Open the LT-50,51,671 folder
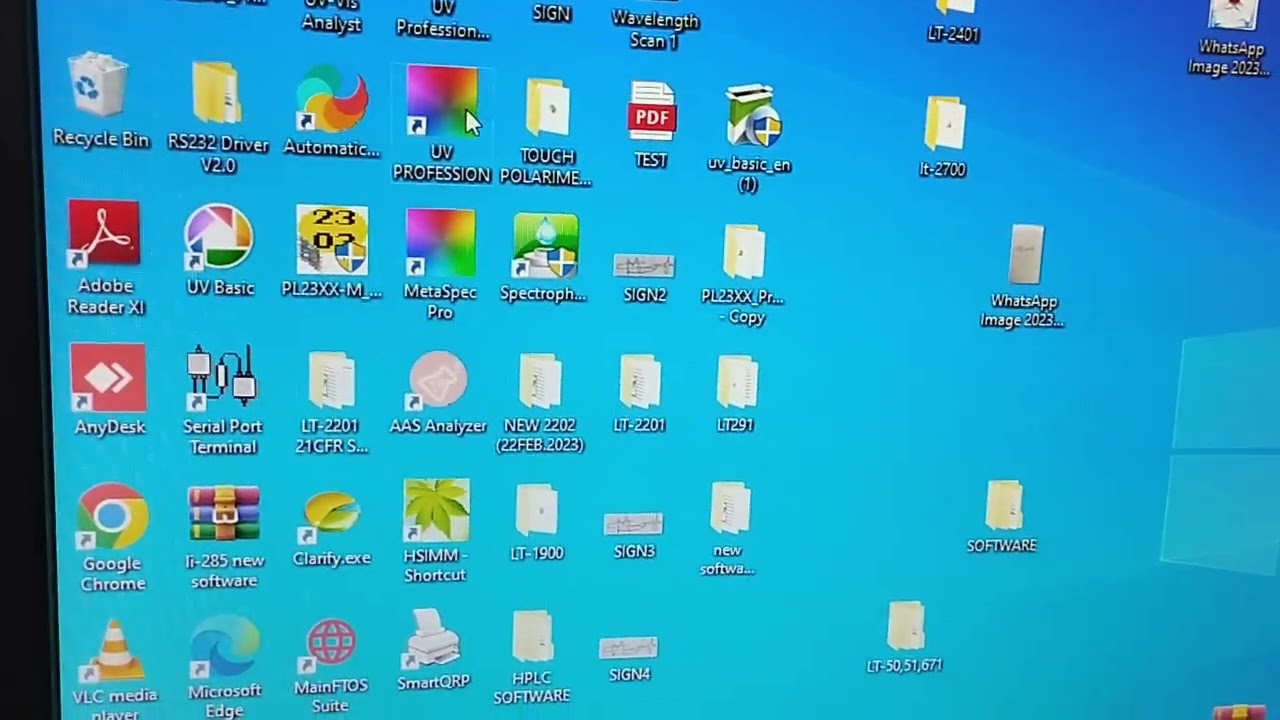The image size is (1280, 720). click(x=906, y=627)
